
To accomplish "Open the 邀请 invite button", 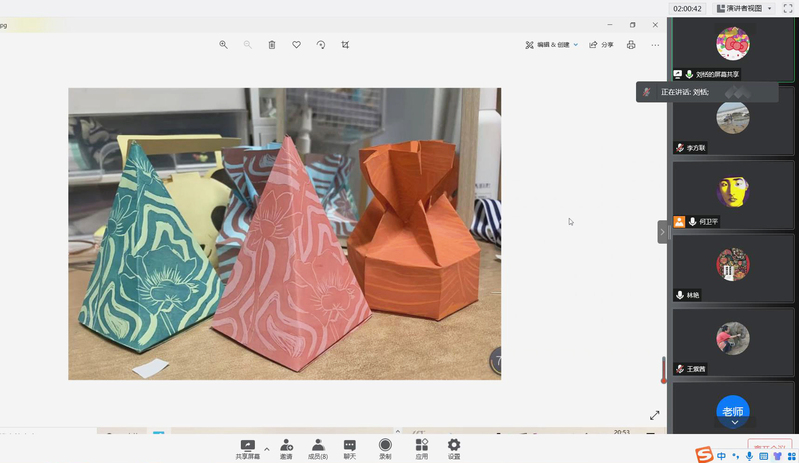I will [286, 449].
